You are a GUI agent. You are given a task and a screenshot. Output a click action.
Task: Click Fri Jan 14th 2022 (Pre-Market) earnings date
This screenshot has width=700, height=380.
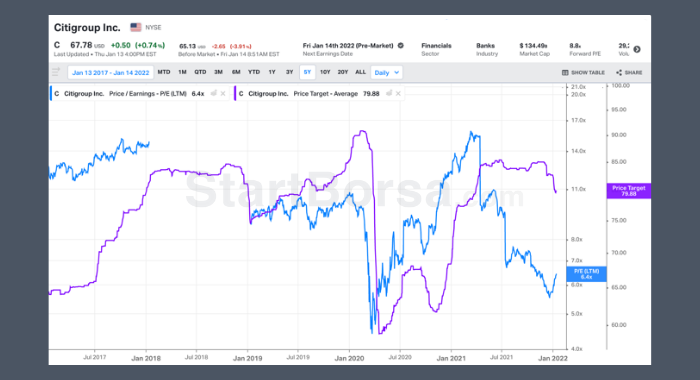[x=348, y=46]
